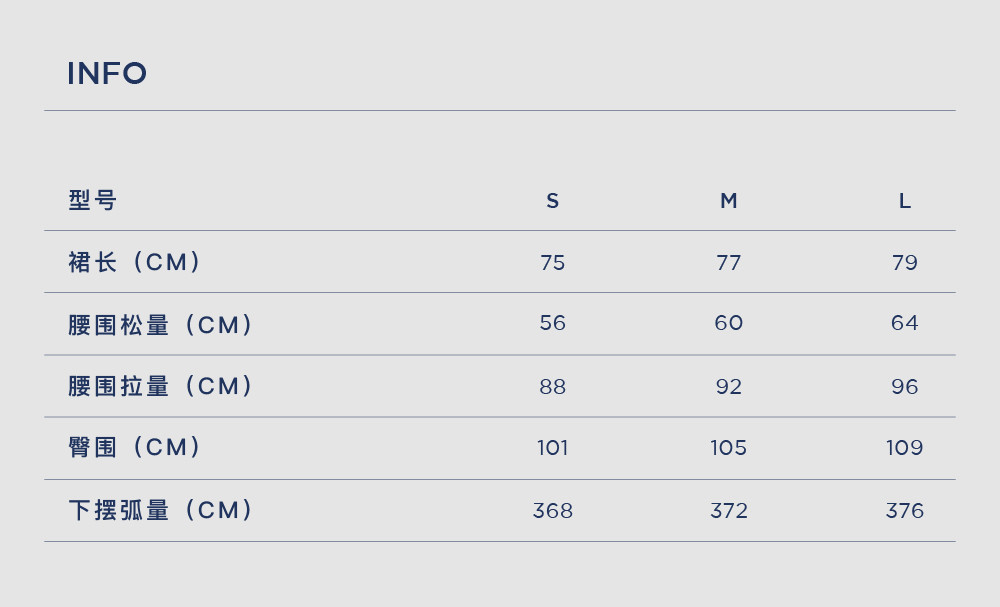Select the 下摆弧量 (CM) label
Screen dimensions: 1000x607
pos(161,509)
